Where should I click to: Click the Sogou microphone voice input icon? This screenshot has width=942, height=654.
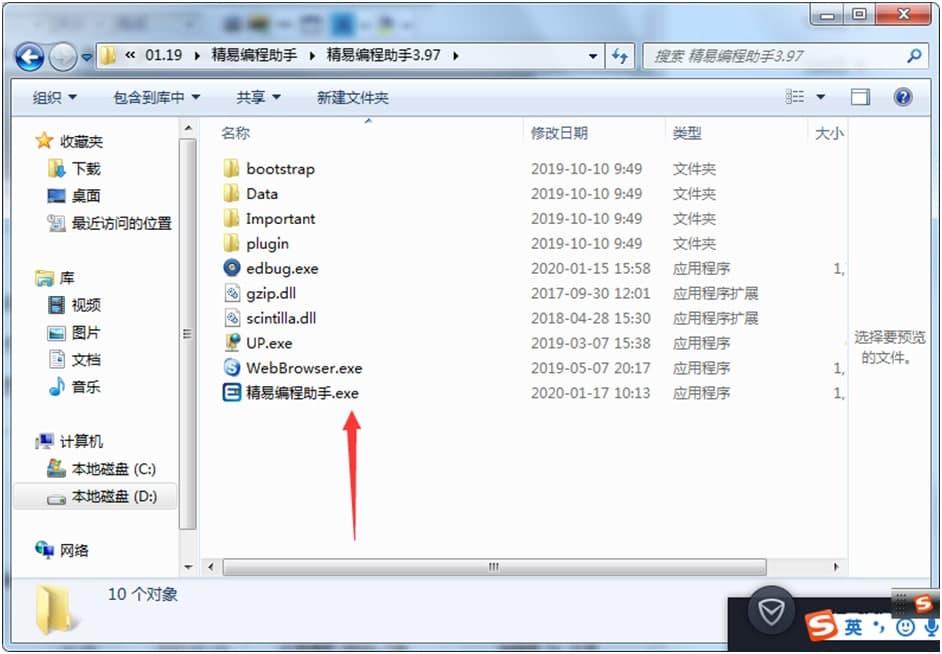pos(929,628)
